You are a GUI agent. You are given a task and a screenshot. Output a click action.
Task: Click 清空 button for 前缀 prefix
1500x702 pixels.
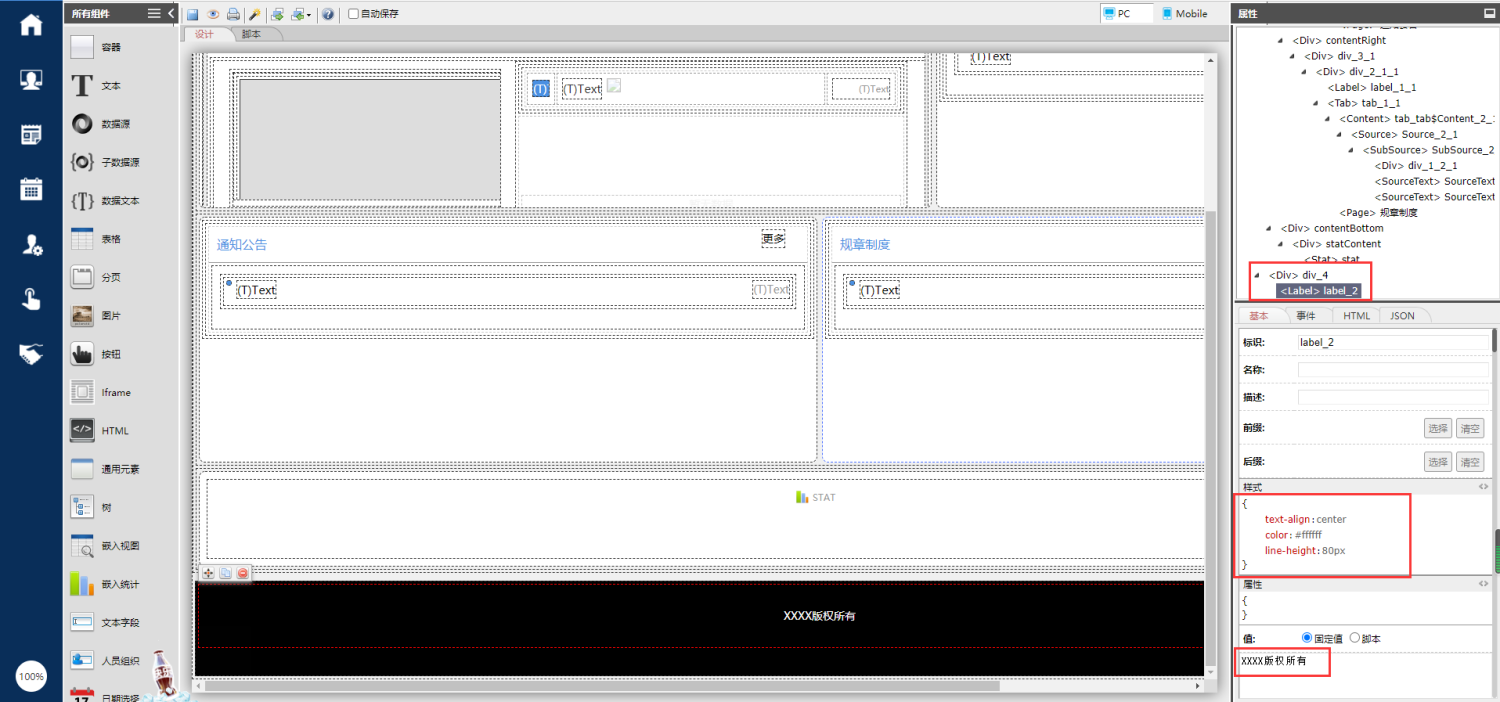point(1470,428)
